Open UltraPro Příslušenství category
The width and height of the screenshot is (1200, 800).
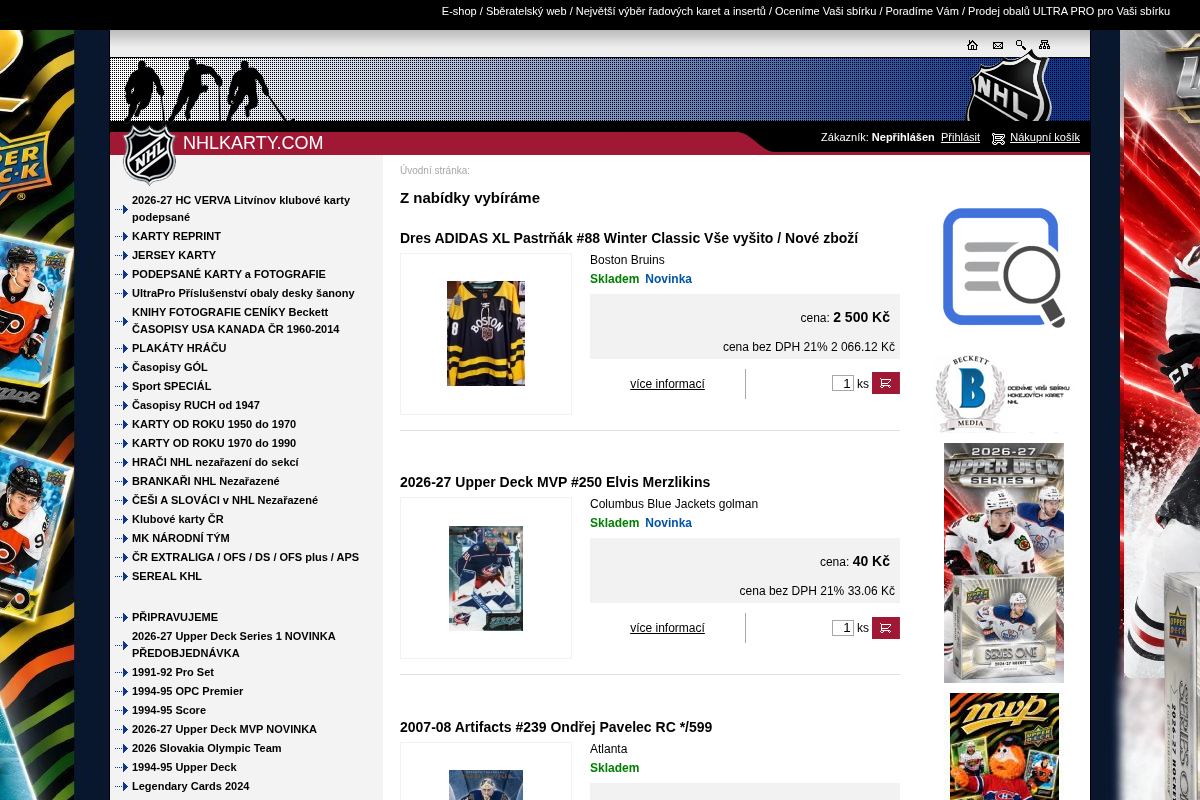point(243,293)
